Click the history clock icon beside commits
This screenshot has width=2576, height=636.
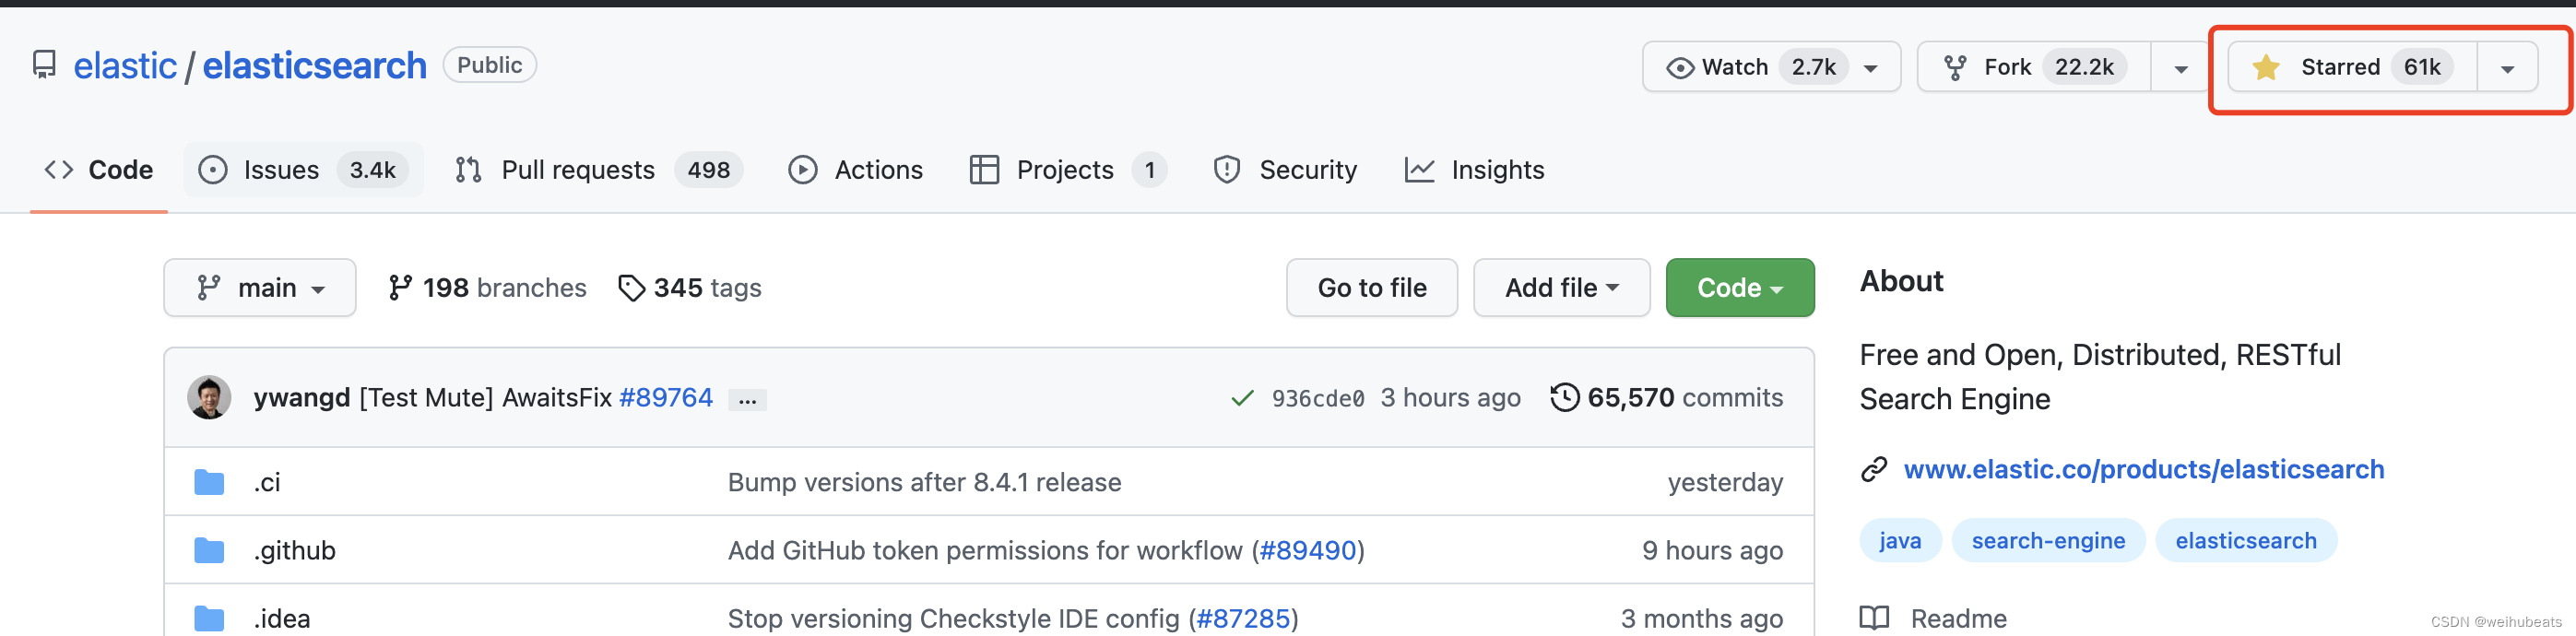(1565, 398)
